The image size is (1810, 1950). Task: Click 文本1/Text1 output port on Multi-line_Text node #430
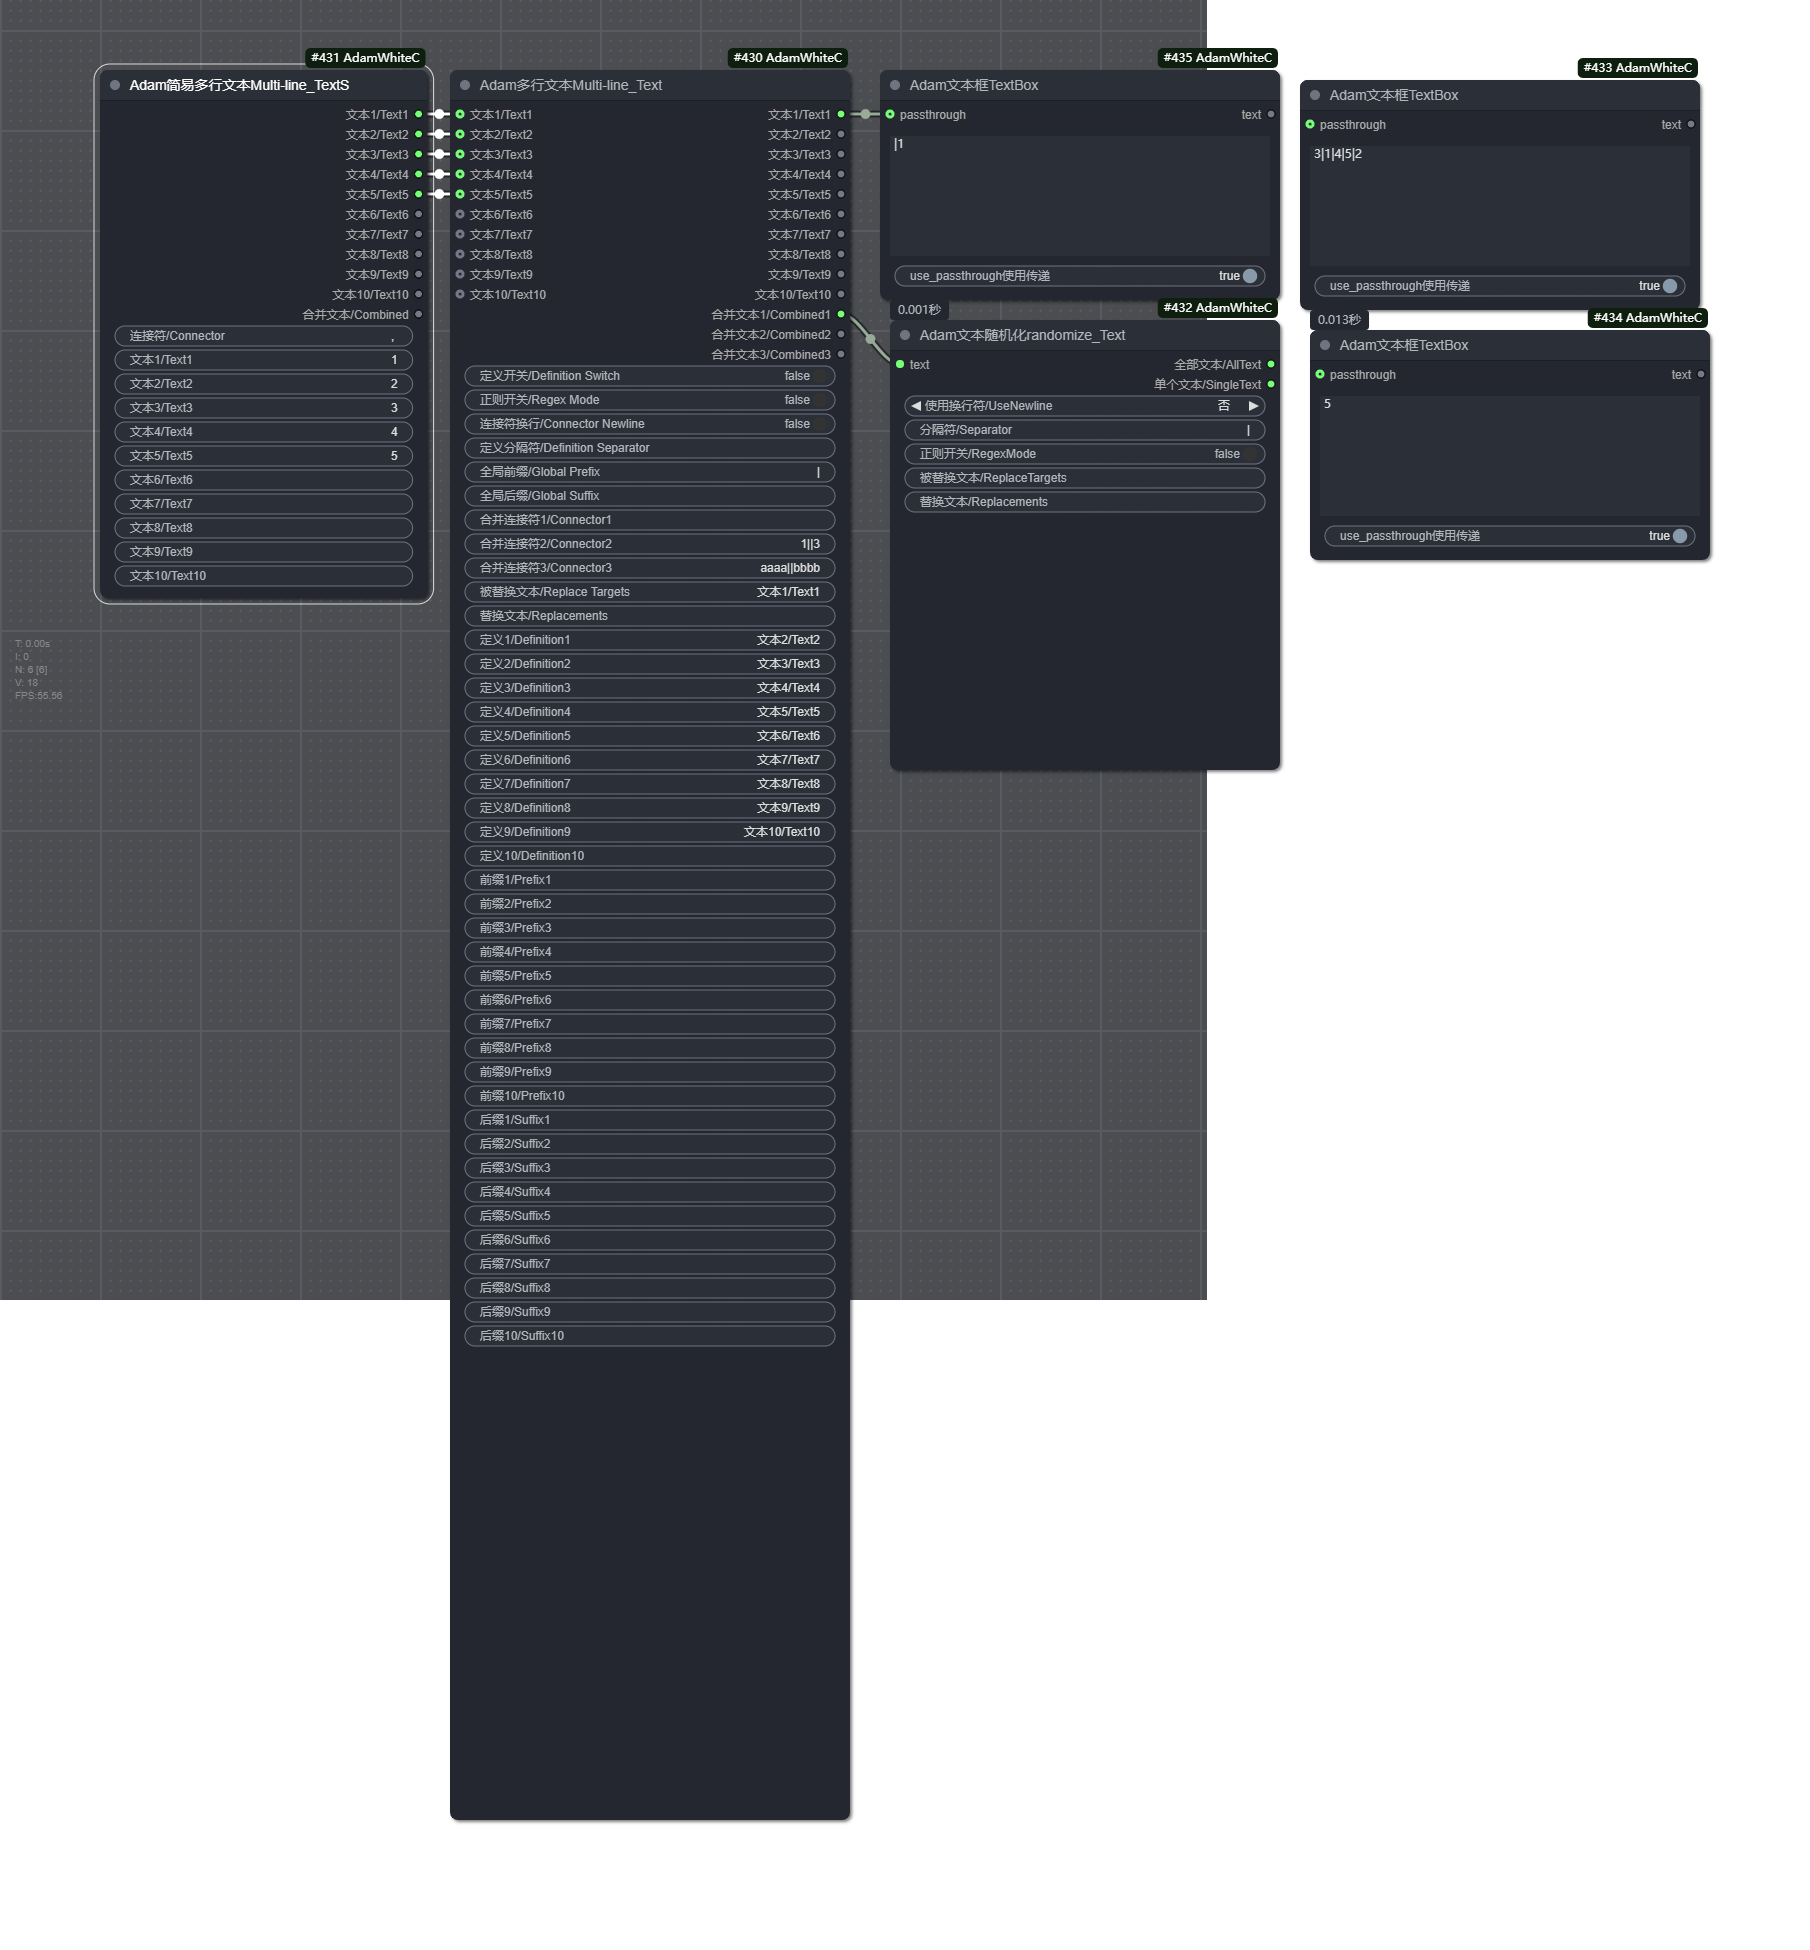click(841, 114)
